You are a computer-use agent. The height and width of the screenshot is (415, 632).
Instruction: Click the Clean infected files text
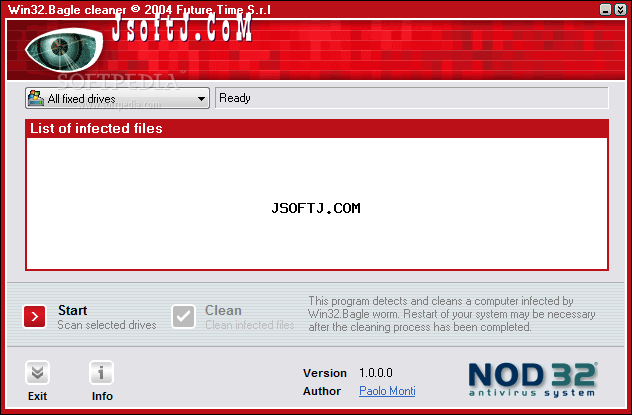(x=249, y=325)
